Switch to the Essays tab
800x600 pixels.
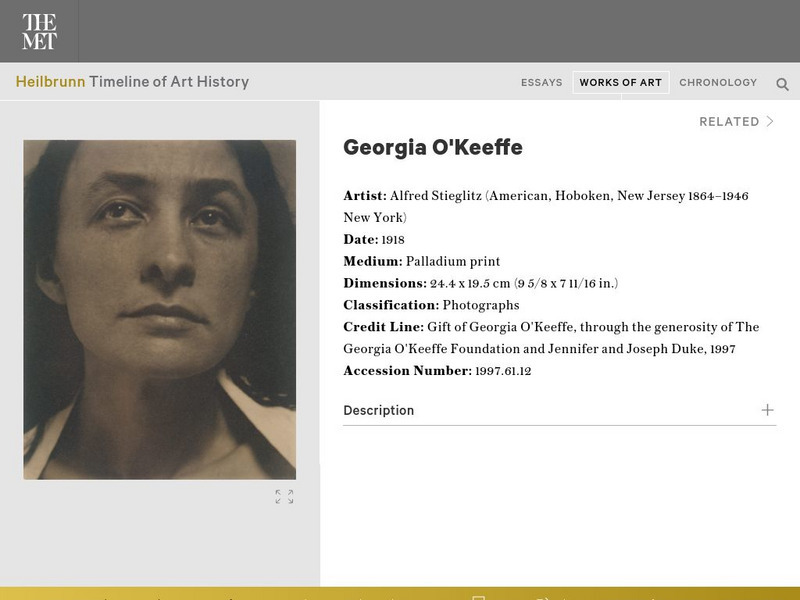(541, 83)
